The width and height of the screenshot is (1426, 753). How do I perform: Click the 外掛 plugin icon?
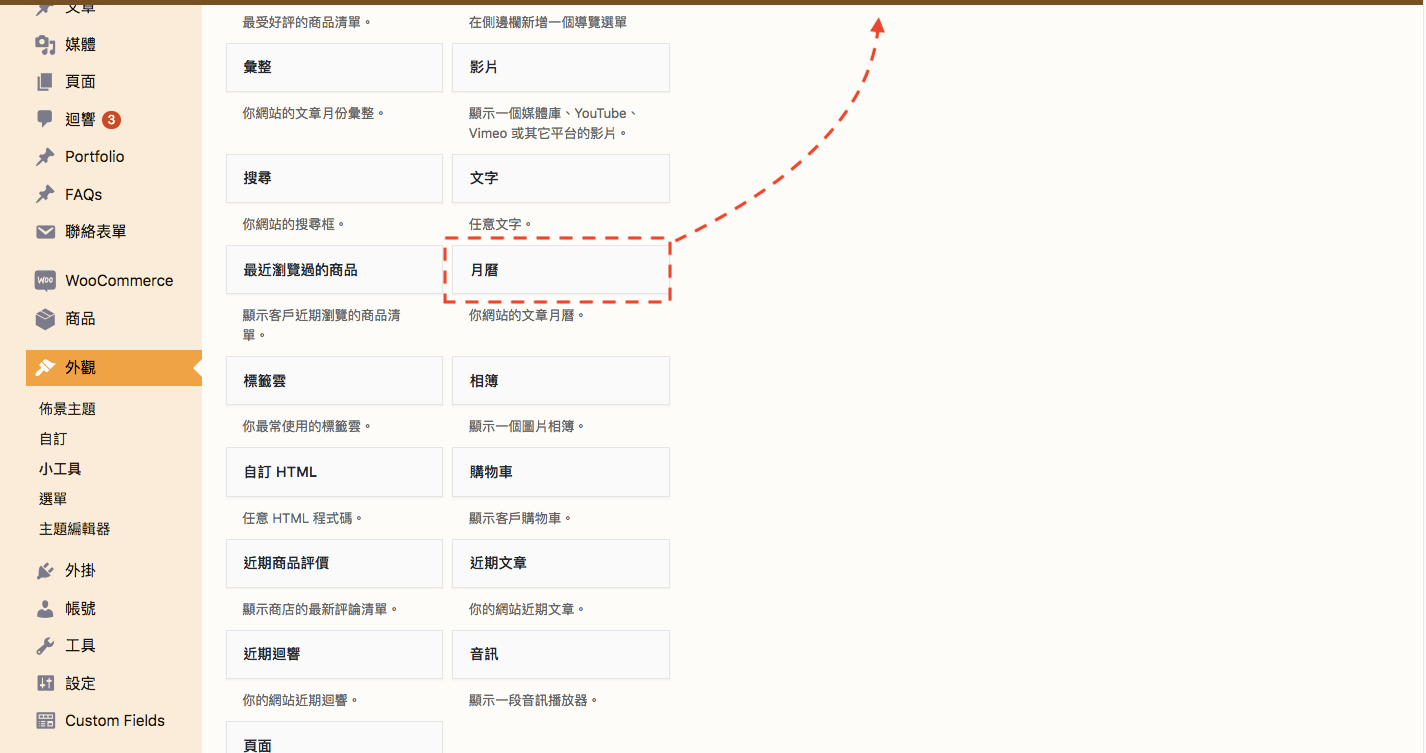(x=45, y=571)
